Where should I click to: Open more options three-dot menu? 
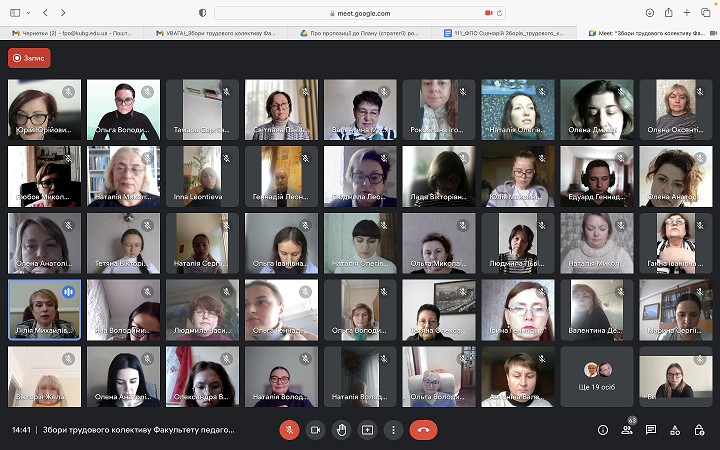393,429
